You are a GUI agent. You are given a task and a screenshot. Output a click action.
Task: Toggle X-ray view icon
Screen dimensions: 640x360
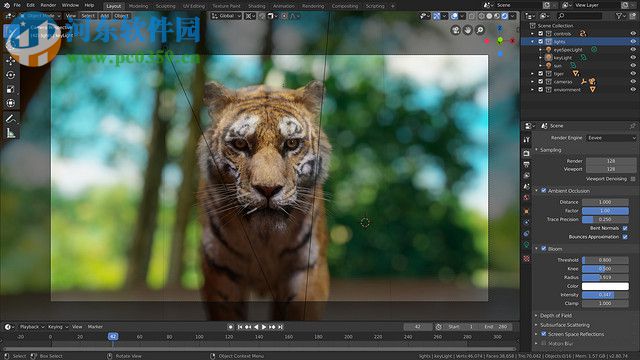click(x=471, y=16)
